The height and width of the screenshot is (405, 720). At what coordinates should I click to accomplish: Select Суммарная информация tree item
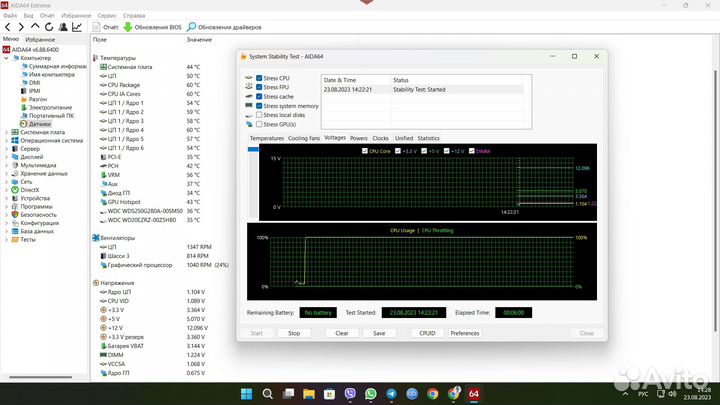pos(53,66)
